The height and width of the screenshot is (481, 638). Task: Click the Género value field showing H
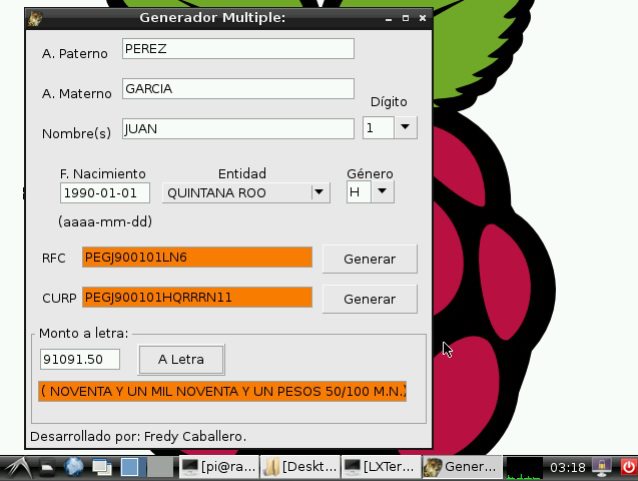(358, 192)
